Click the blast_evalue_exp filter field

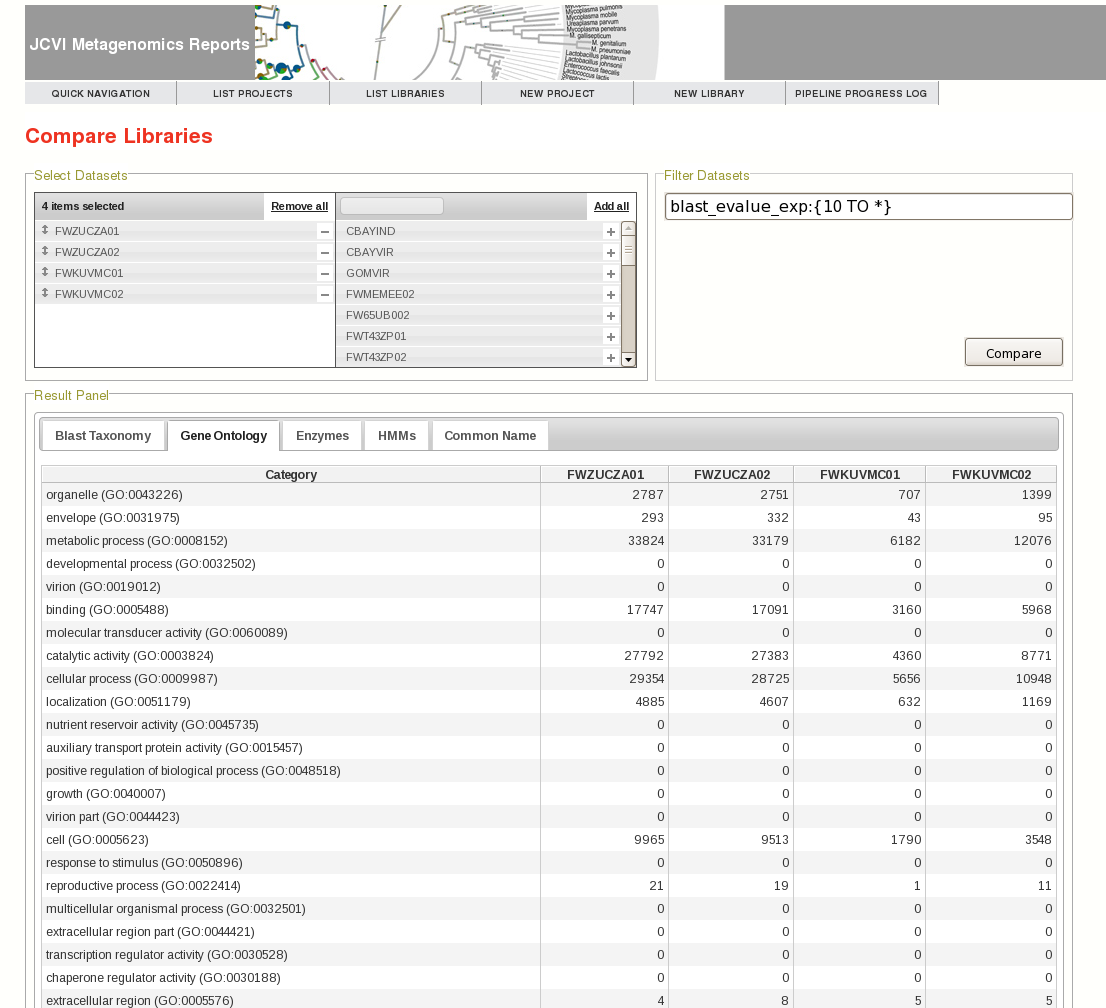(868, 207)
